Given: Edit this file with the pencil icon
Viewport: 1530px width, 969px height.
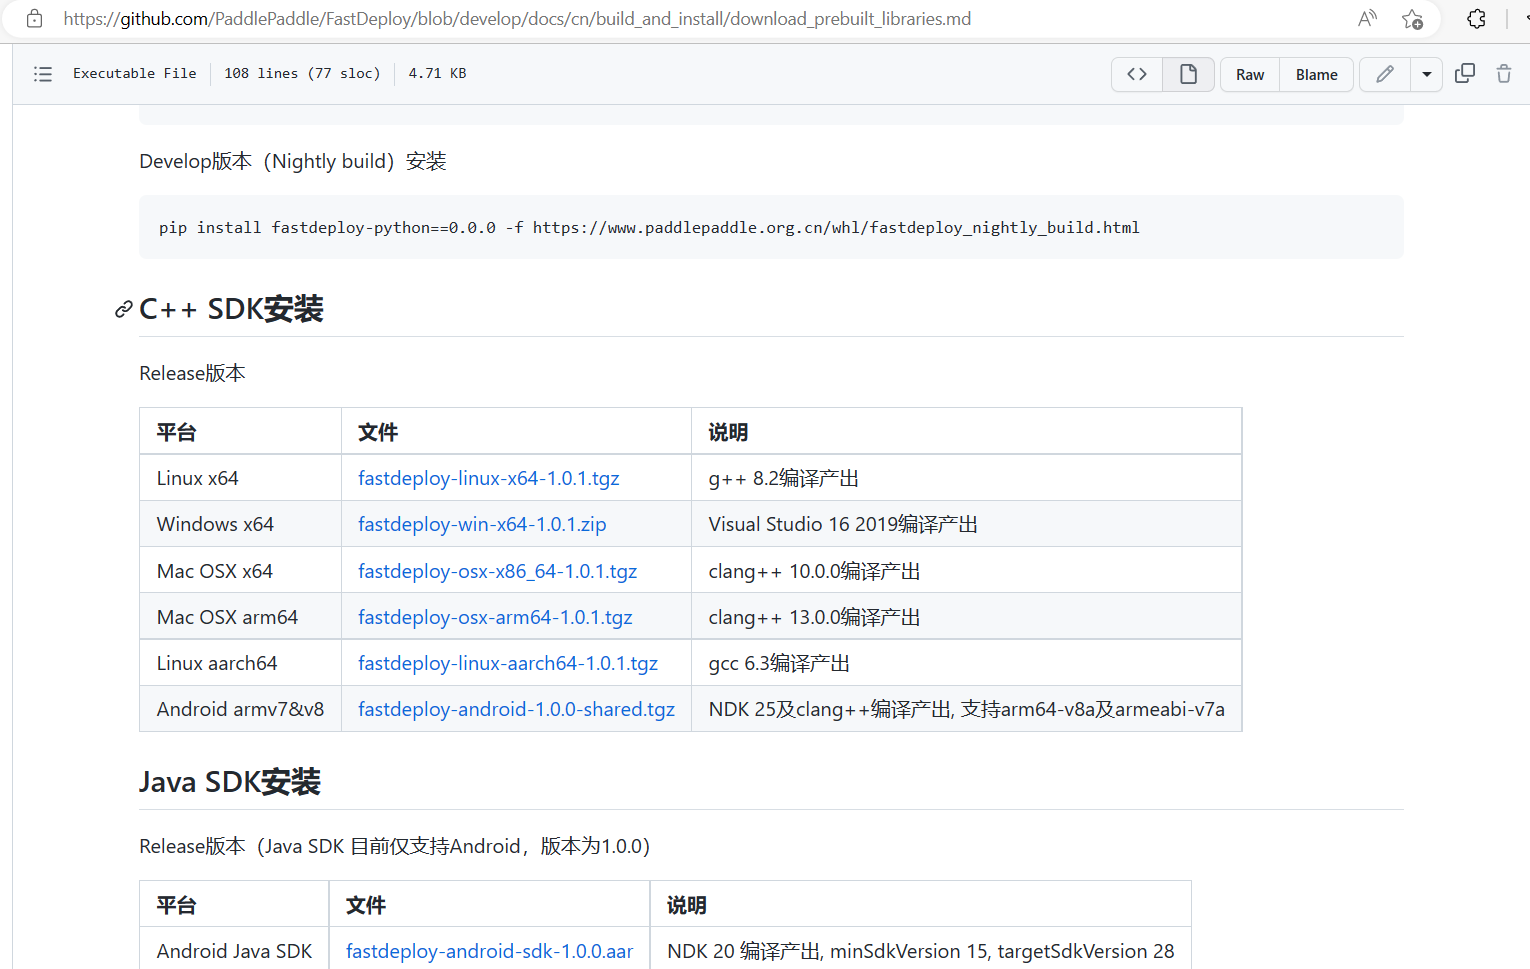Looking at the screenshot, I should 1384,74.
